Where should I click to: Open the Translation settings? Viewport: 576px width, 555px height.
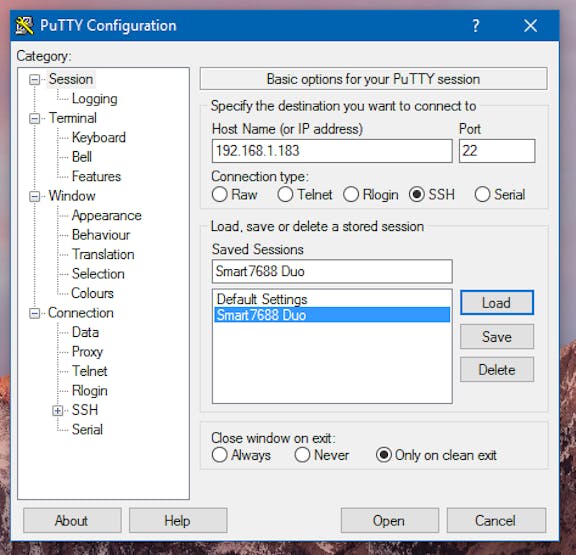coord(103,254)
